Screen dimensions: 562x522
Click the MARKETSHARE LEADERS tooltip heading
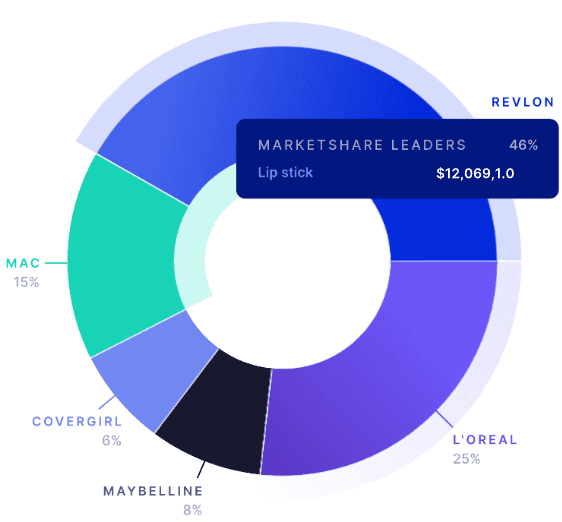coord(362,145)
